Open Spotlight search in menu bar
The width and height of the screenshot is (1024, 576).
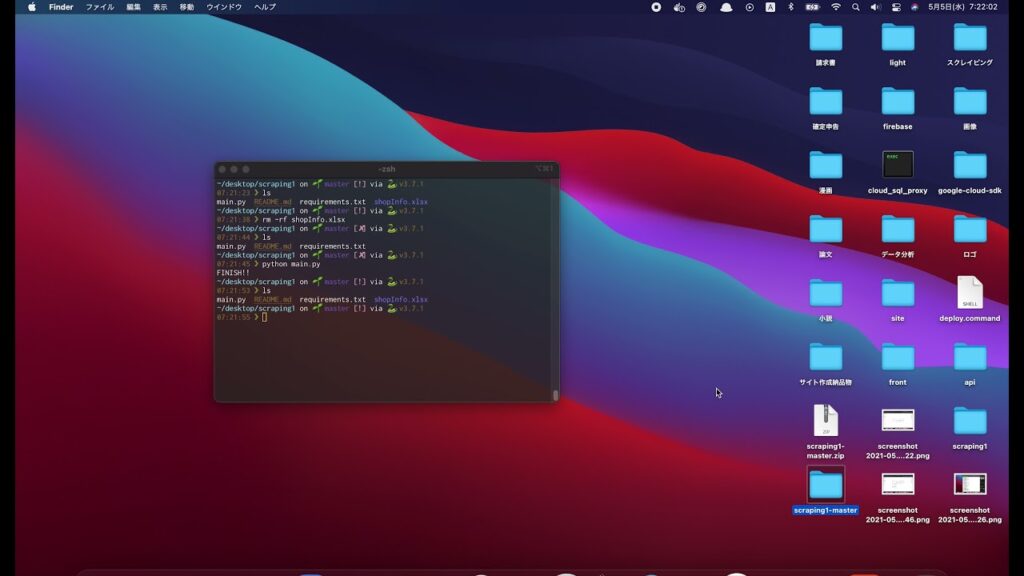(x=855, y=7)
